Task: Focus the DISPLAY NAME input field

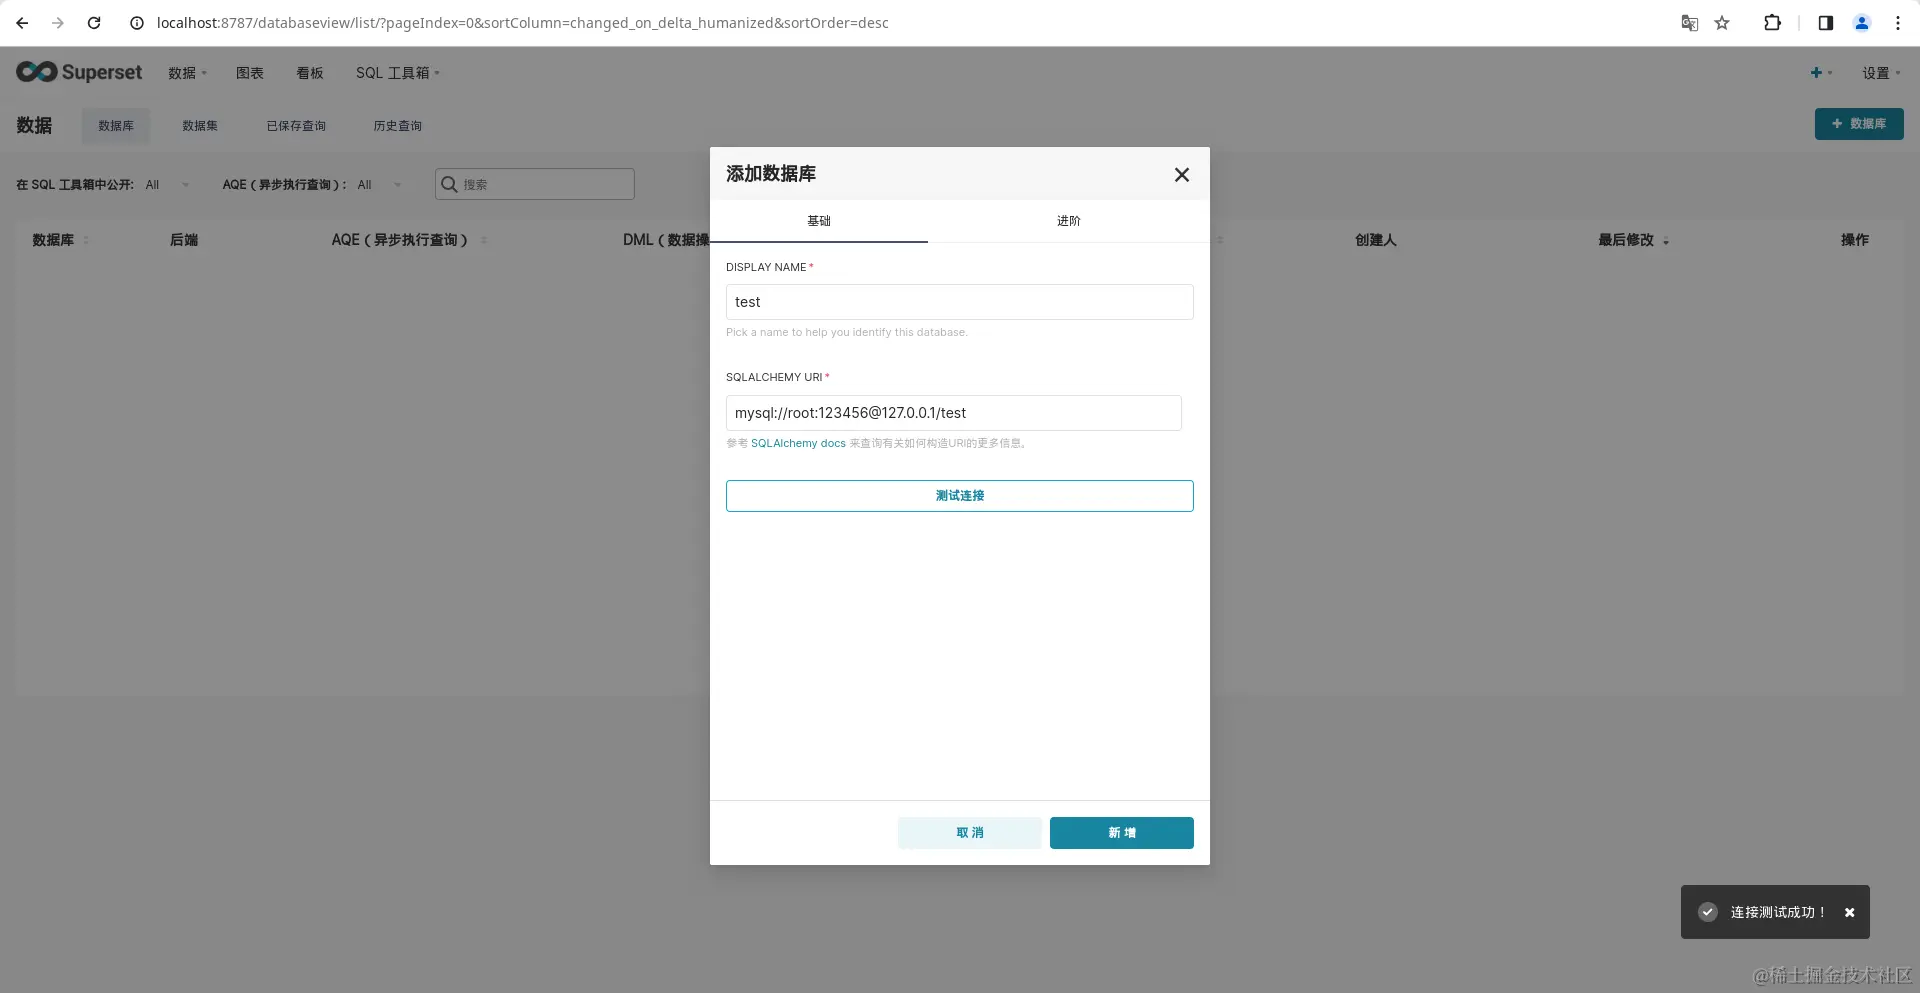Action: click(960, 302)
